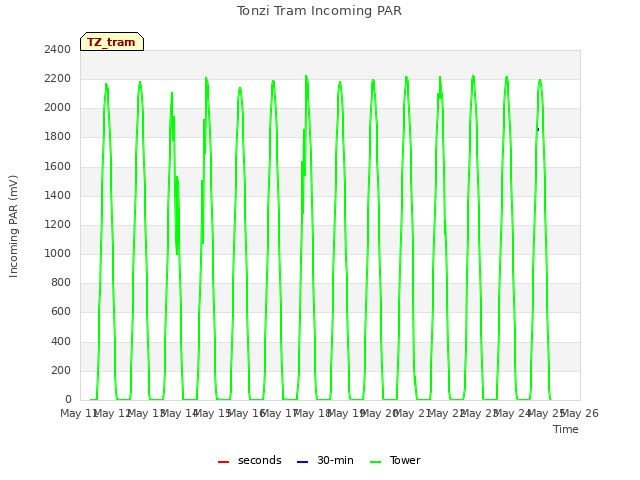Toggle the seconds legend entry
This screenshot has height=480, width=640.
pyautogui.click(x=249, y=460)
